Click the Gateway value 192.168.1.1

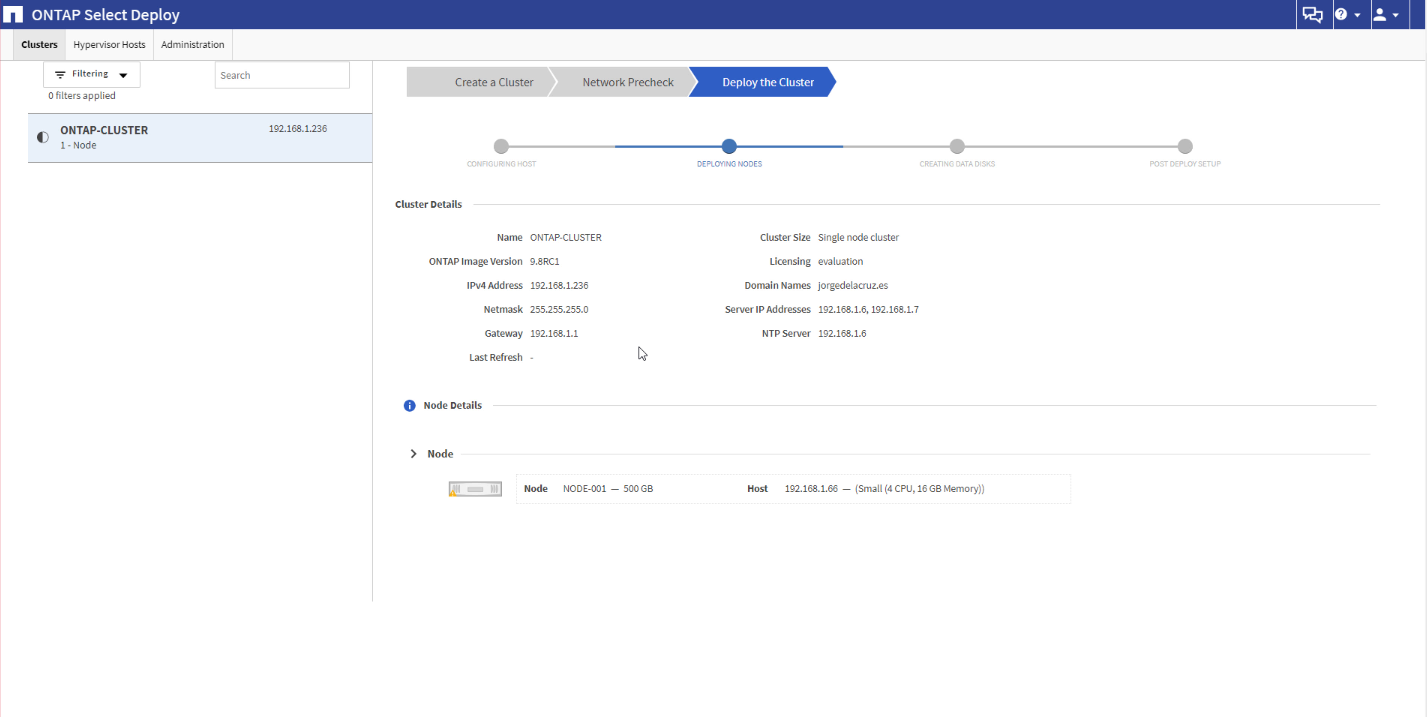point(554,334)
